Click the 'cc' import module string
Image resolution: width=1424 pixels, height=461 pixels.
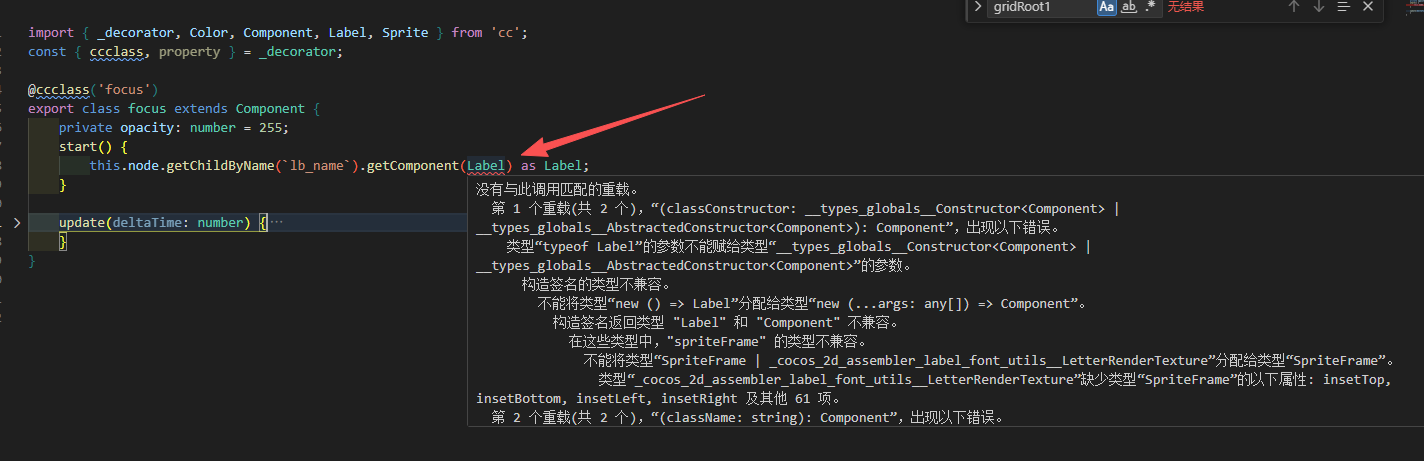pyautogui.click(x=505, y=33)
